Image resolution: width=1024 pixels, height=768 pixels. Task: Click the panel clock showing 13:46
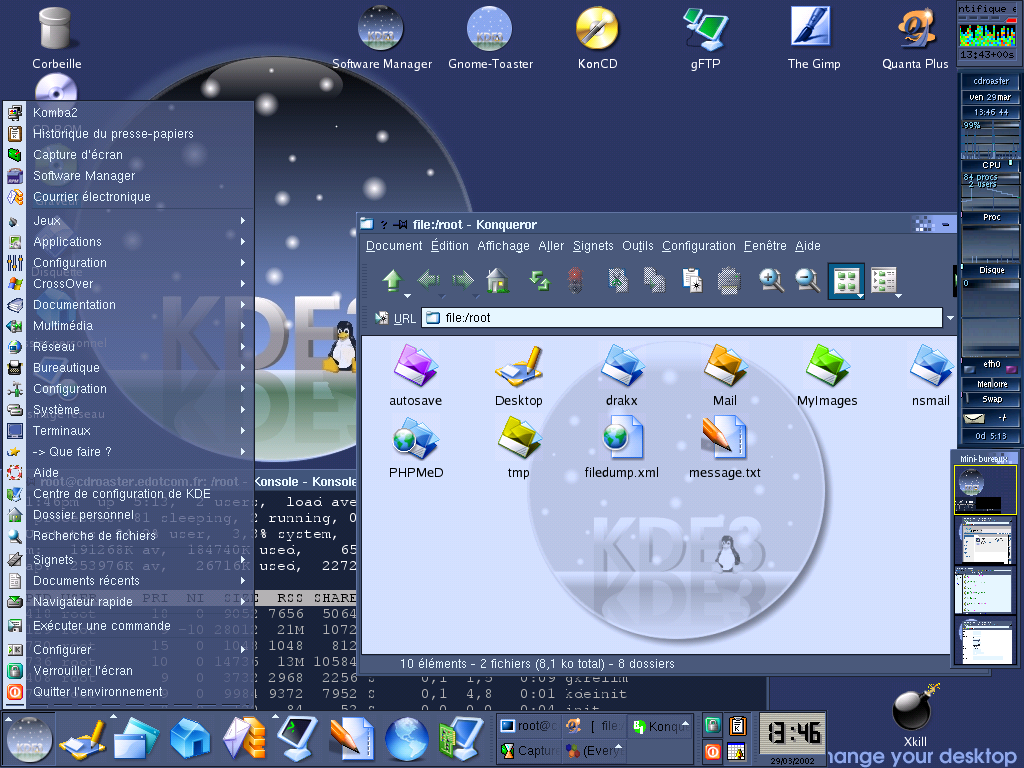pyautogui.click(x=792, y=733)
